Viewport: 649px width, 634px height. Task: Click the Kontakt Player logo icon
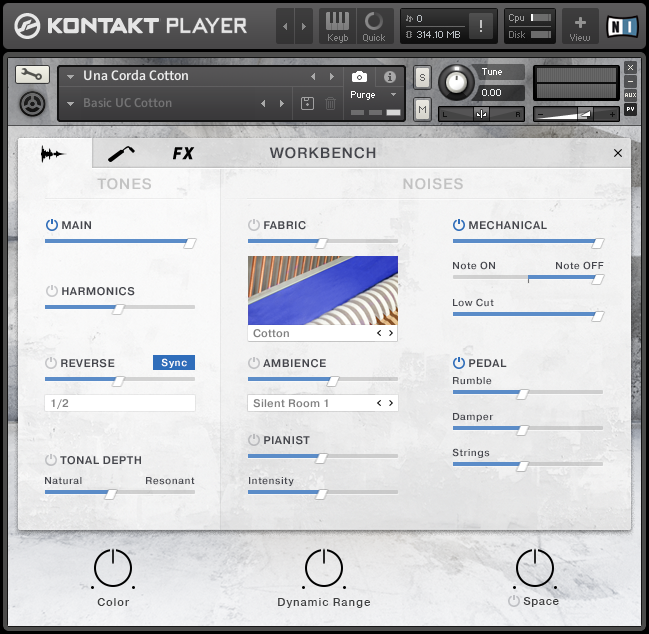coord(27,26)
